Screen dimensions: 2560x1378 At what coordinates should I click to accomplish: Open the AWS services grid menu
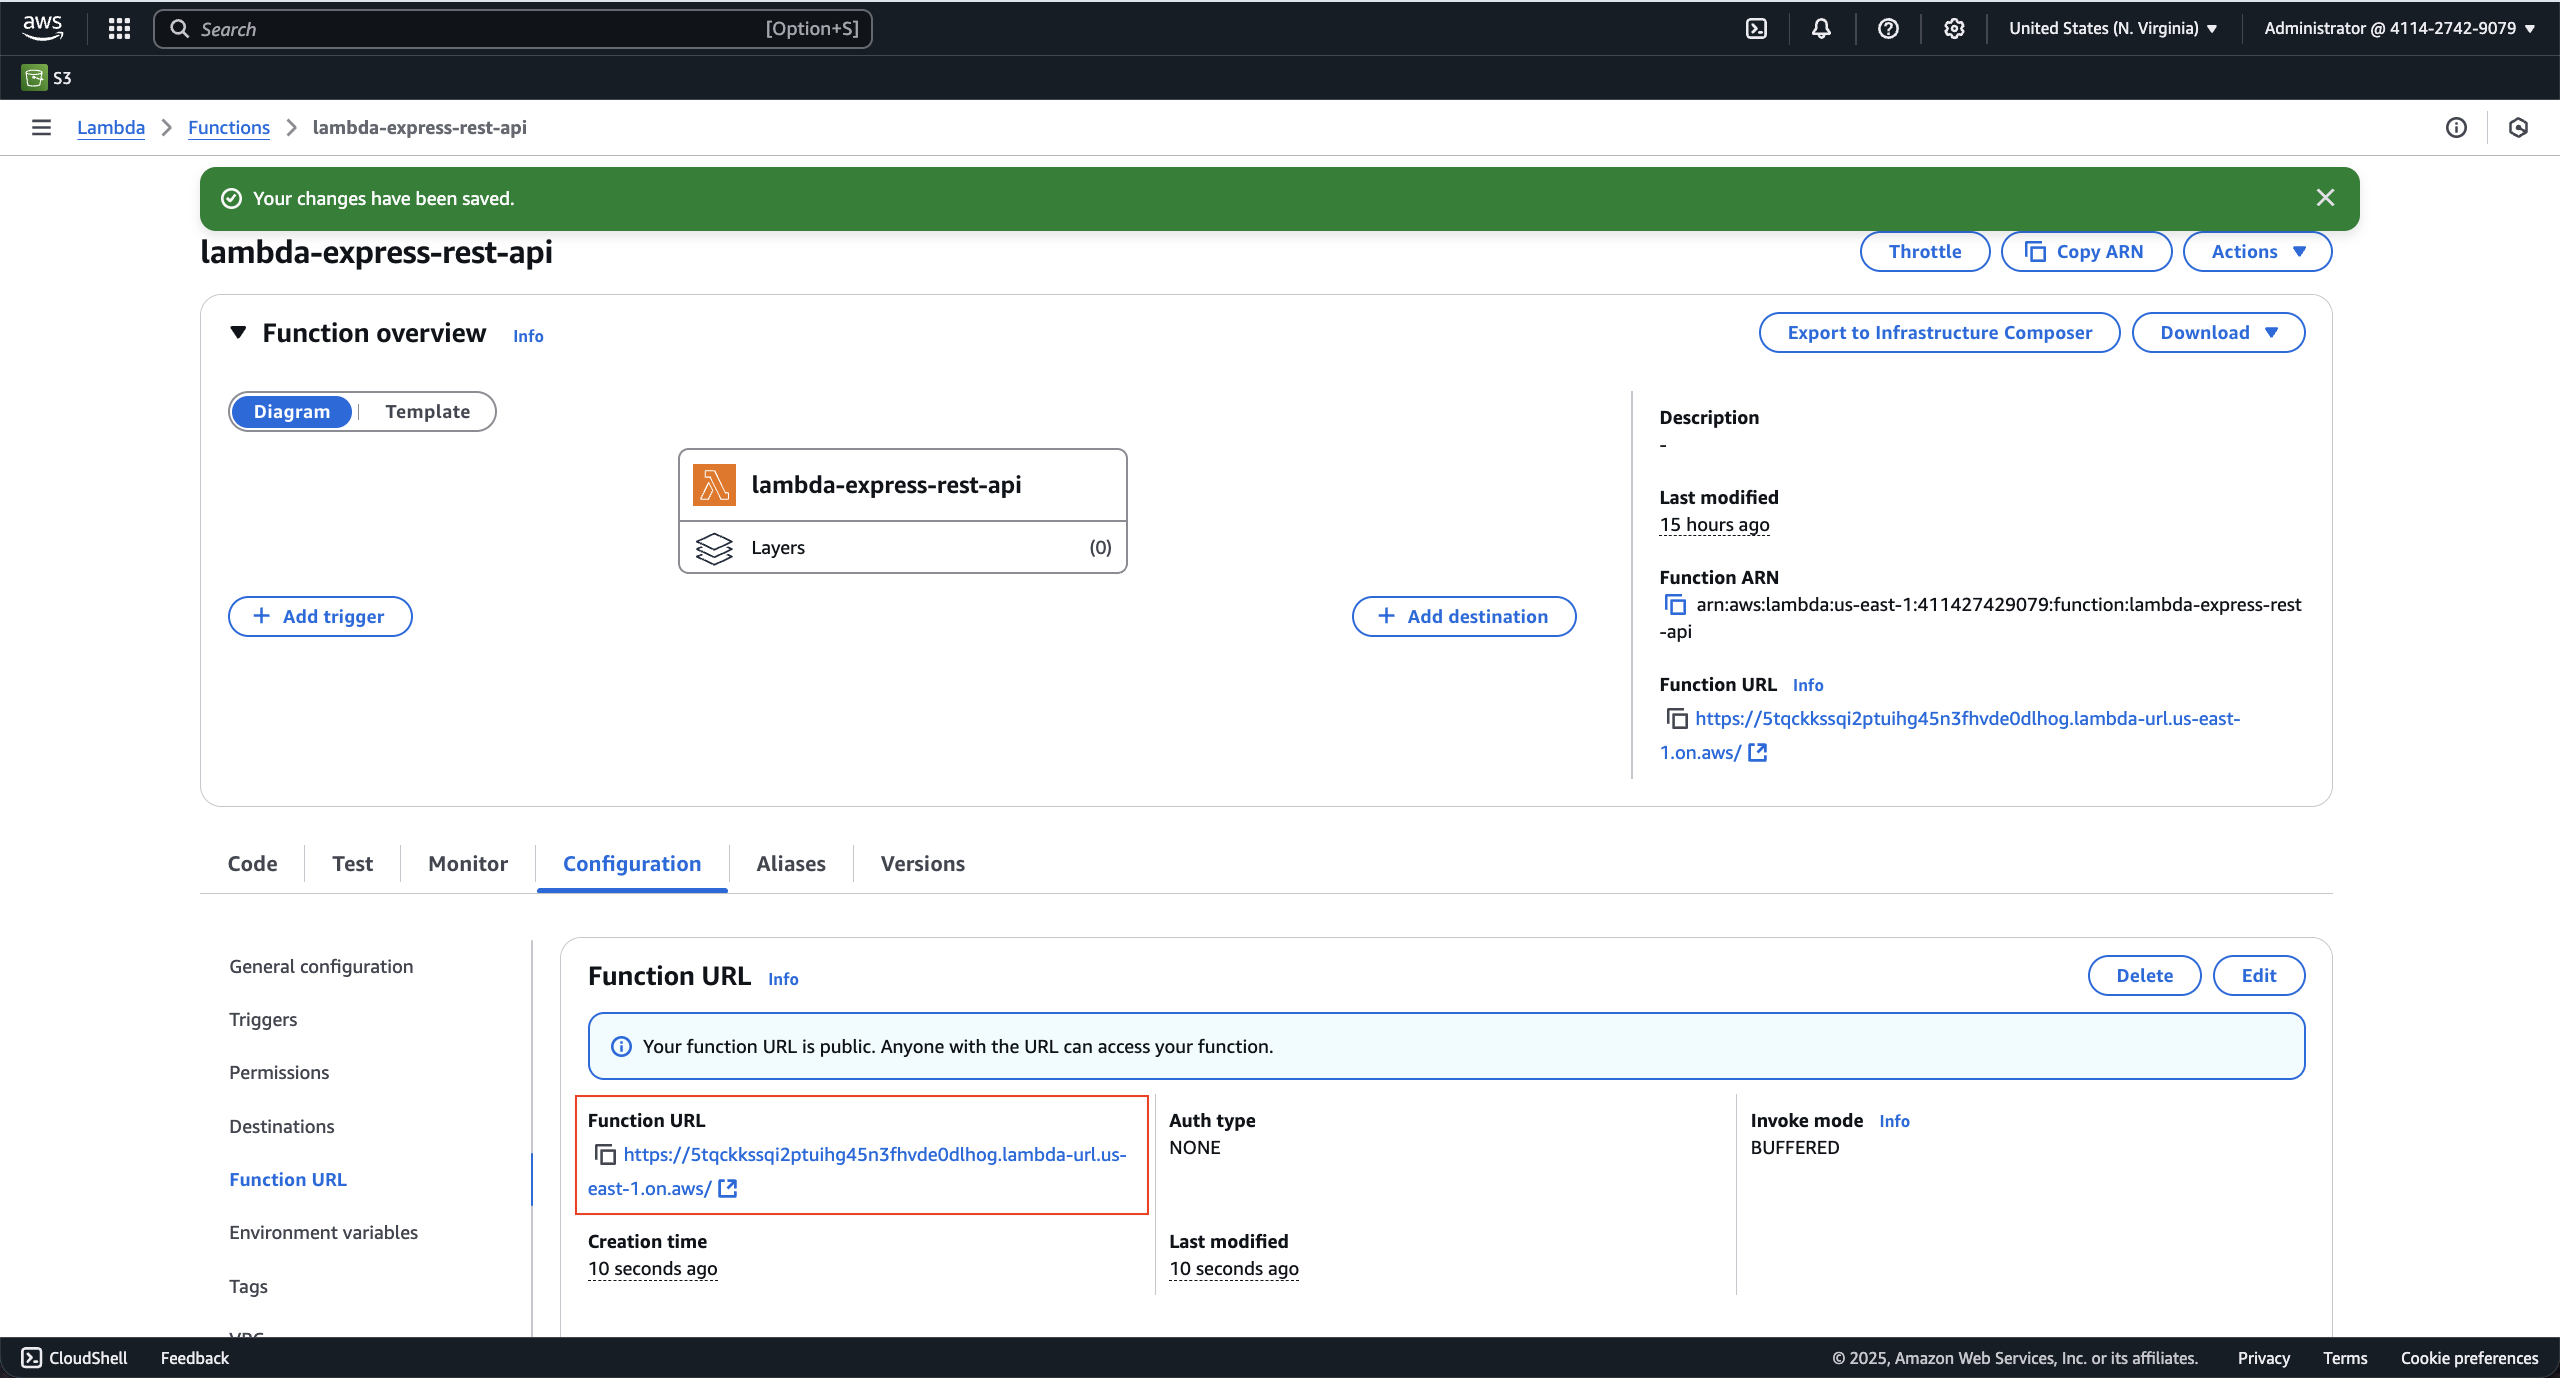pyautogui.click(x=119, y=28)
